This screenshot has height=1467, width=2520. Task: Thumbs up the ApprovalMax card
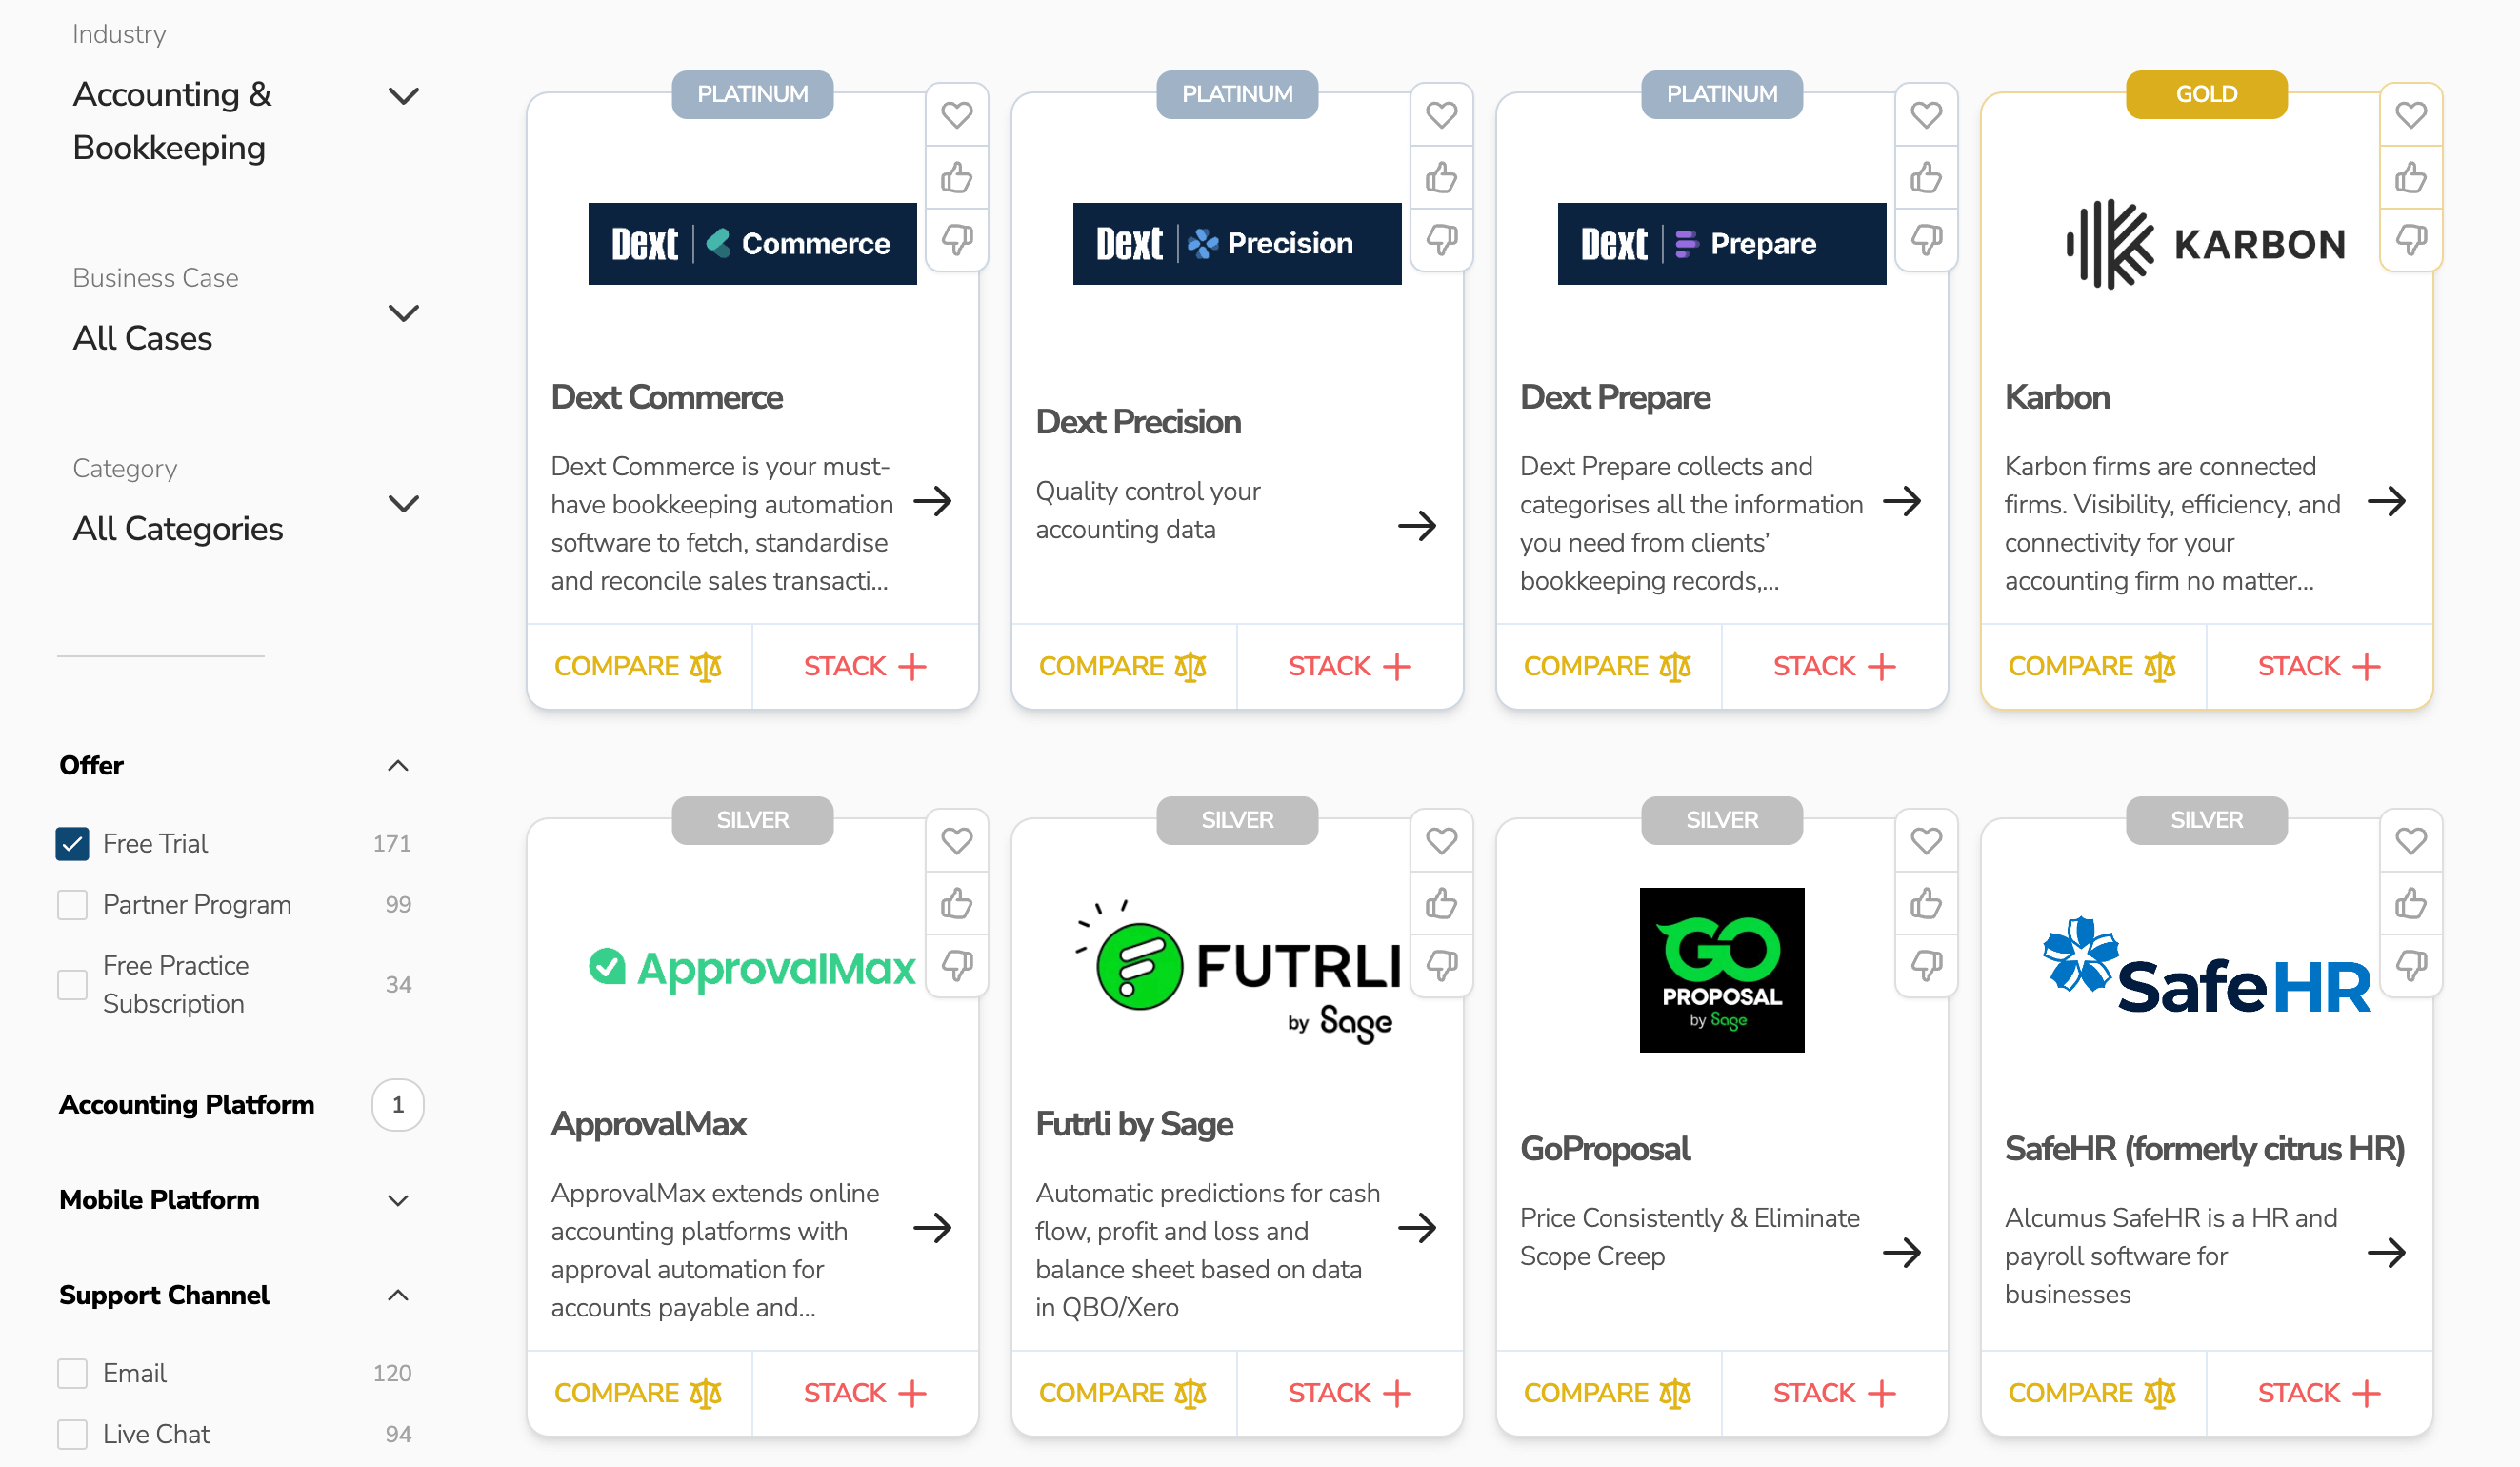pos(957,903)
